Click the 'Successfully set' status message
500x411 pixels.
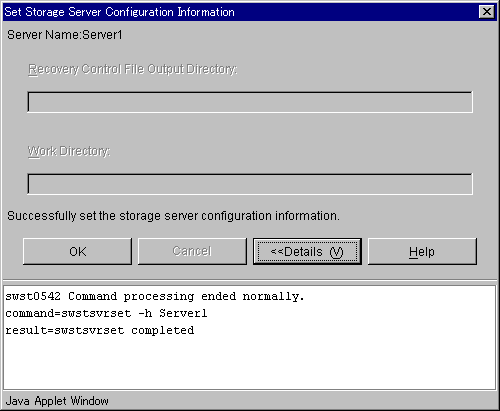(x=173, y=216)
